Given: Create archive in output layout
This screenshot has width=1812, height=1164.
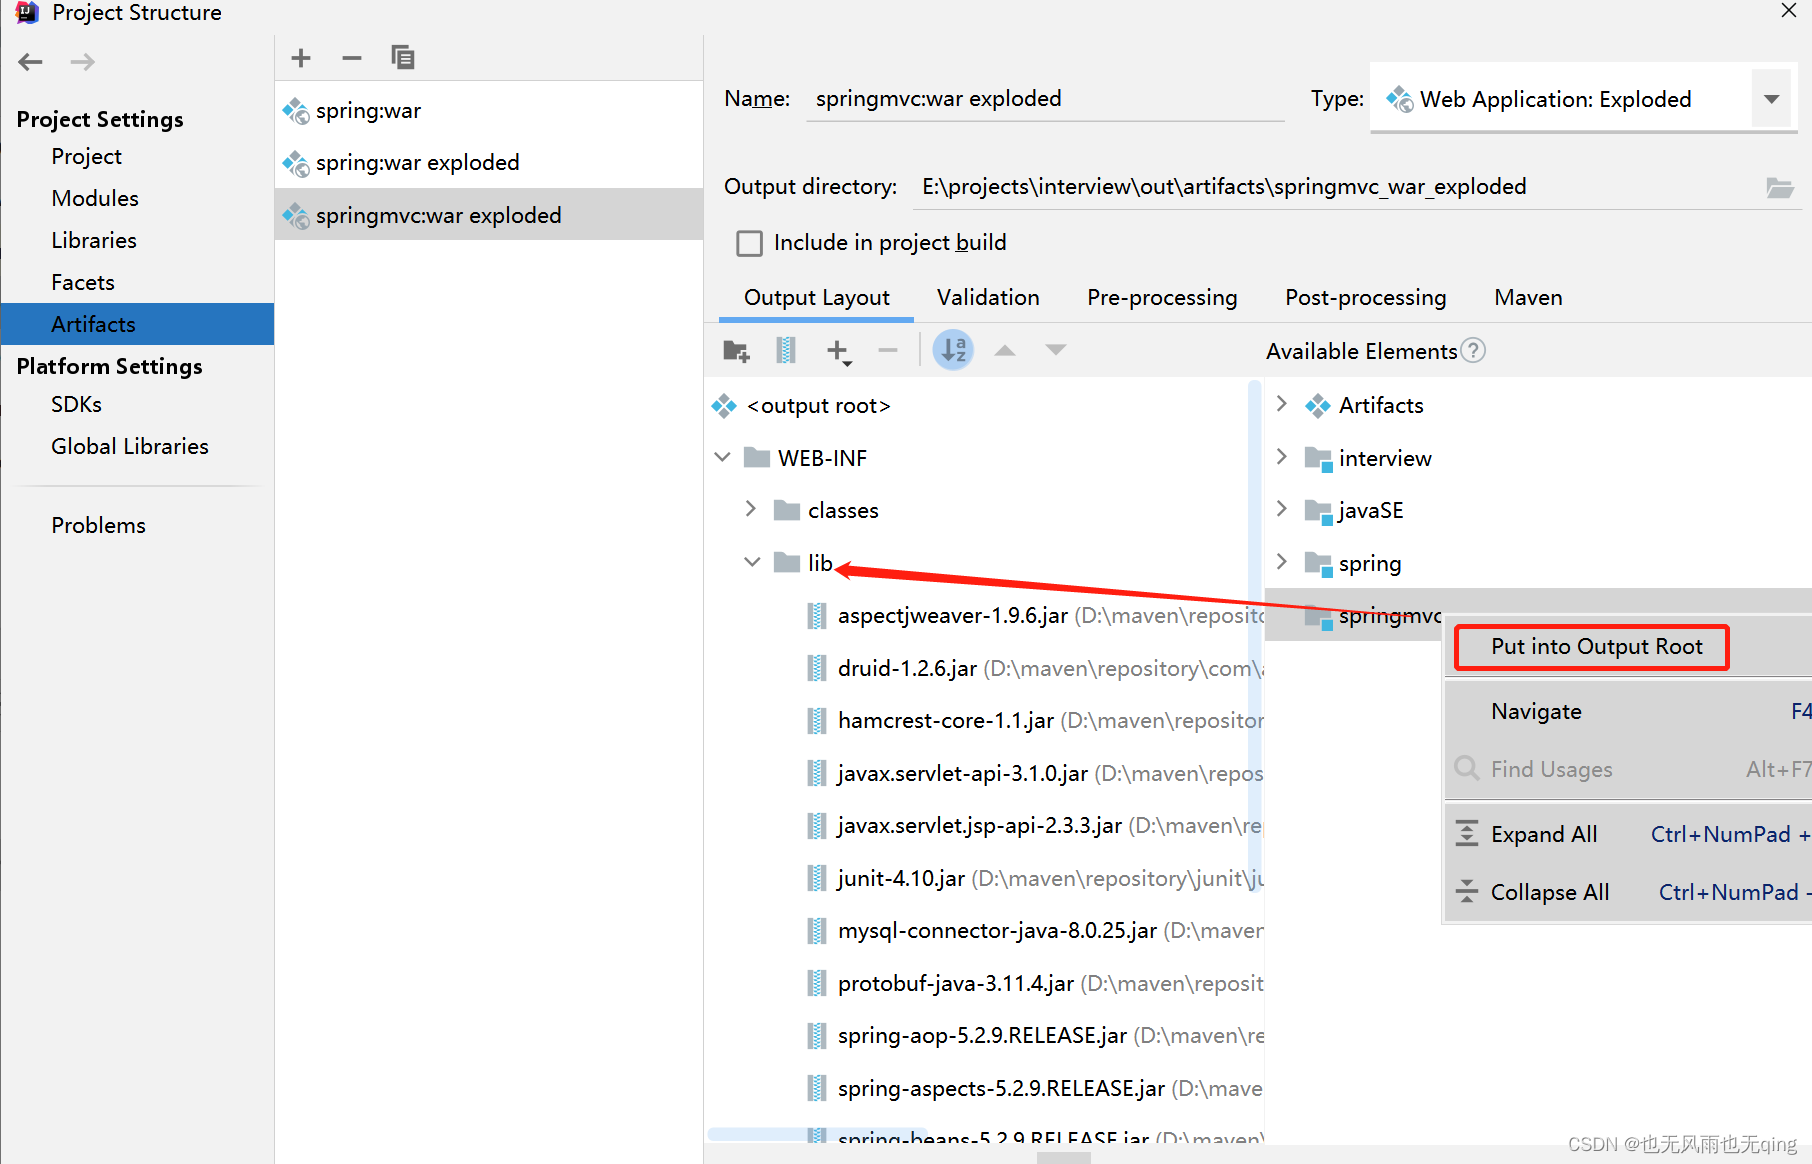Looking at the screenshot, I should (786, 351).
